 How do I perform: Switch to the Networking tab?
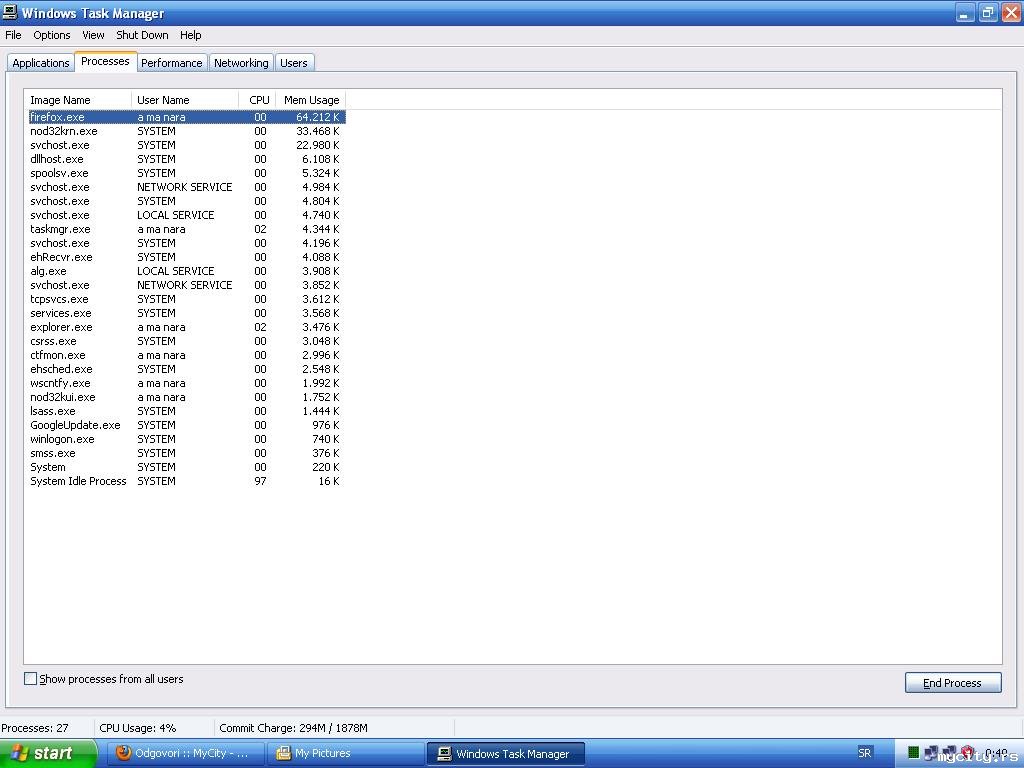(x=241, y=63)
